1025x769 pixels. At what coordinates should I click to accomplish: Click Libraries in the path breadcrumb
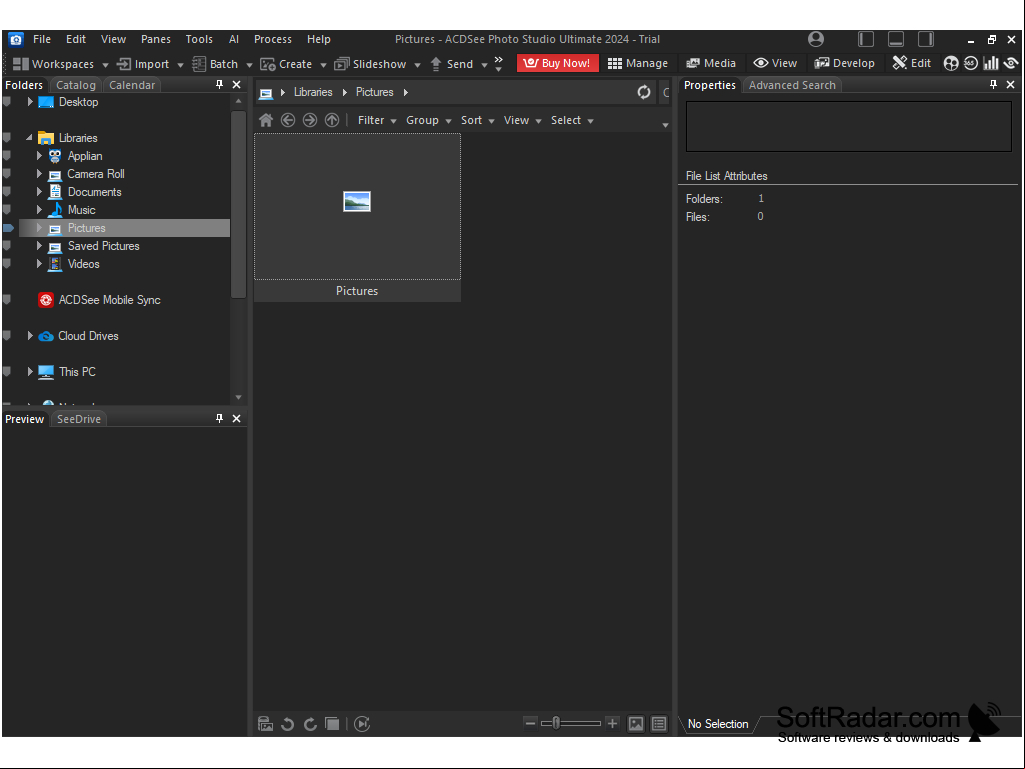click(x=313, y=92)
